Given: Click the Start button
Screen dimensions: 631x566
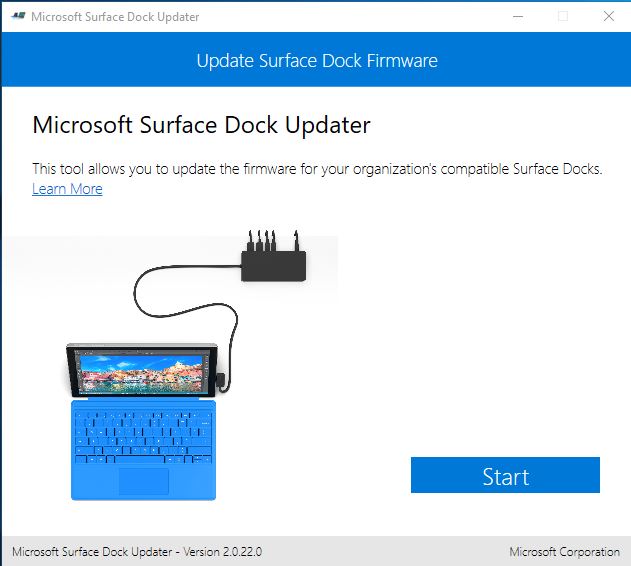Looking at the screenshot, I should click(505, 475).
